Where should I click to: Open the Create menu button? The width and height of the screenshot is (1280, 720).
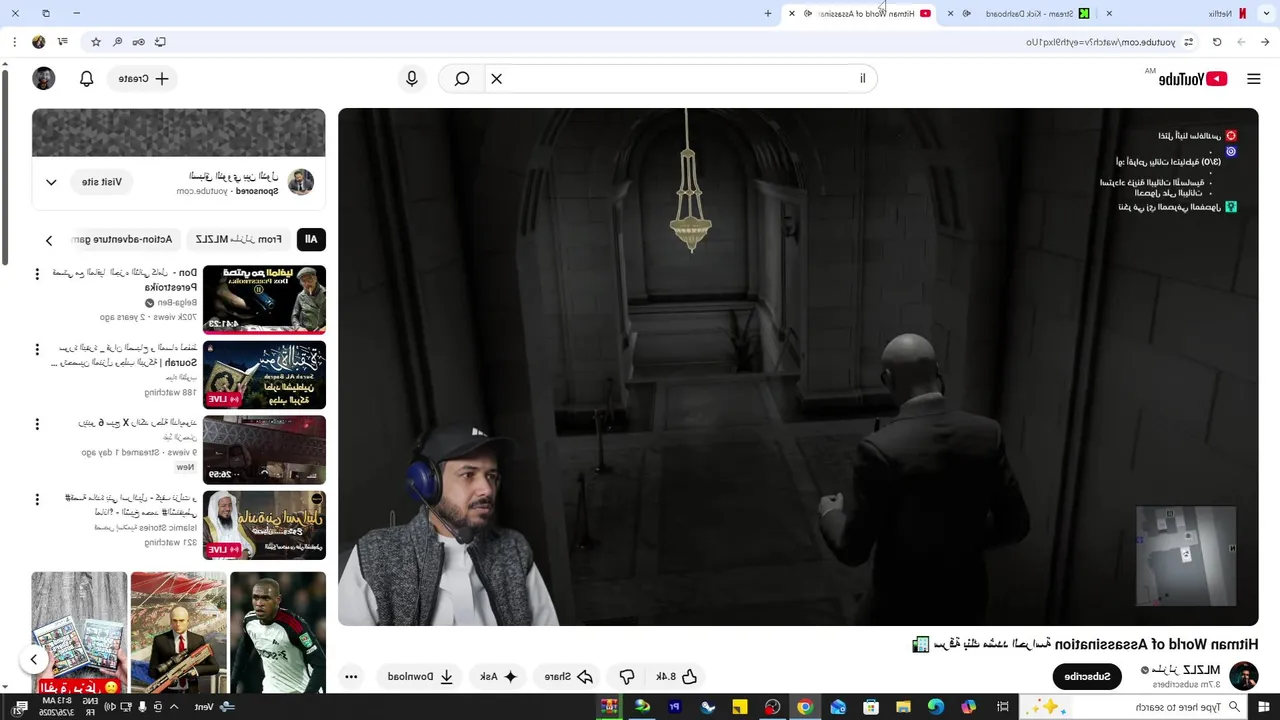[144, 78]
